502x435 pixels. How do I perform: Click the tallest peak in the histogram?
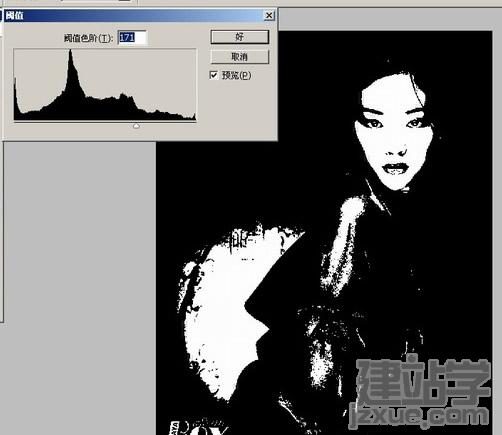tap(70, 53)
